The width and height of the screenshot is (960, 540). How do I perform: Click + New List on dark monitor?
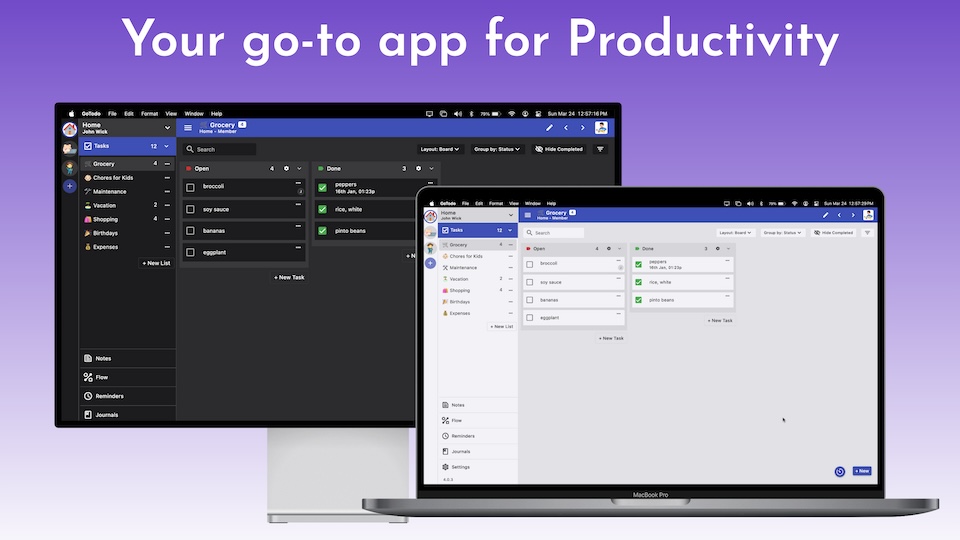pyautogui.click(x=156, y=263)
